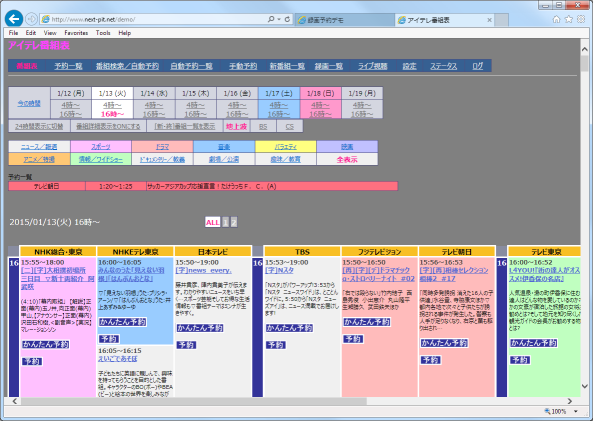Select 4時~ under 1/12 (月)
Viewport: 593px width, 421px height.
[x=71, y=105]
